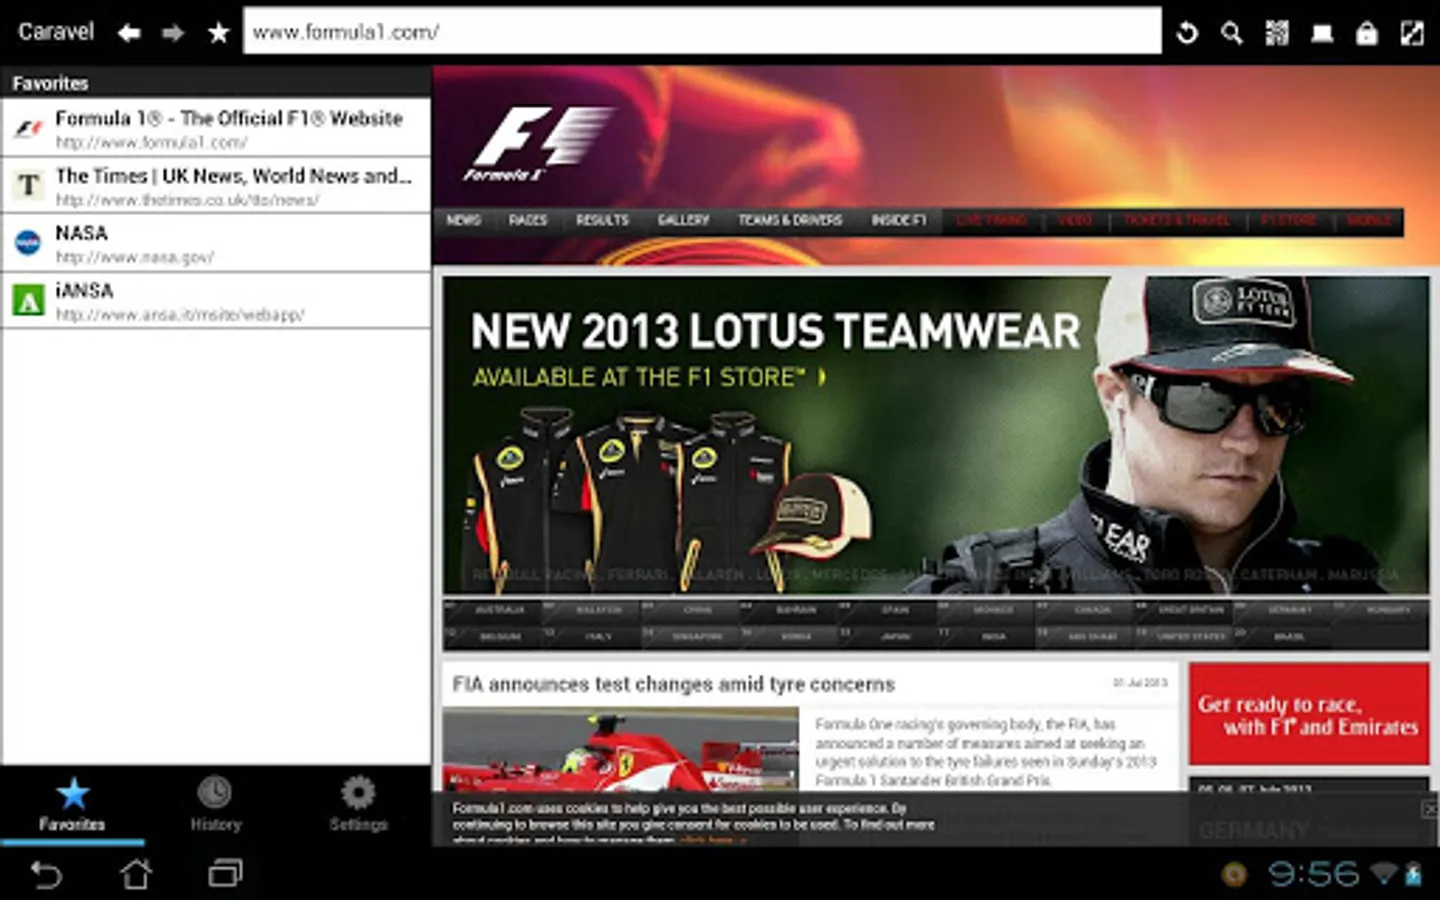Tap the round notification icon in status bar
Viewport: 1440px width, 900px height.
pos(1235,875)
